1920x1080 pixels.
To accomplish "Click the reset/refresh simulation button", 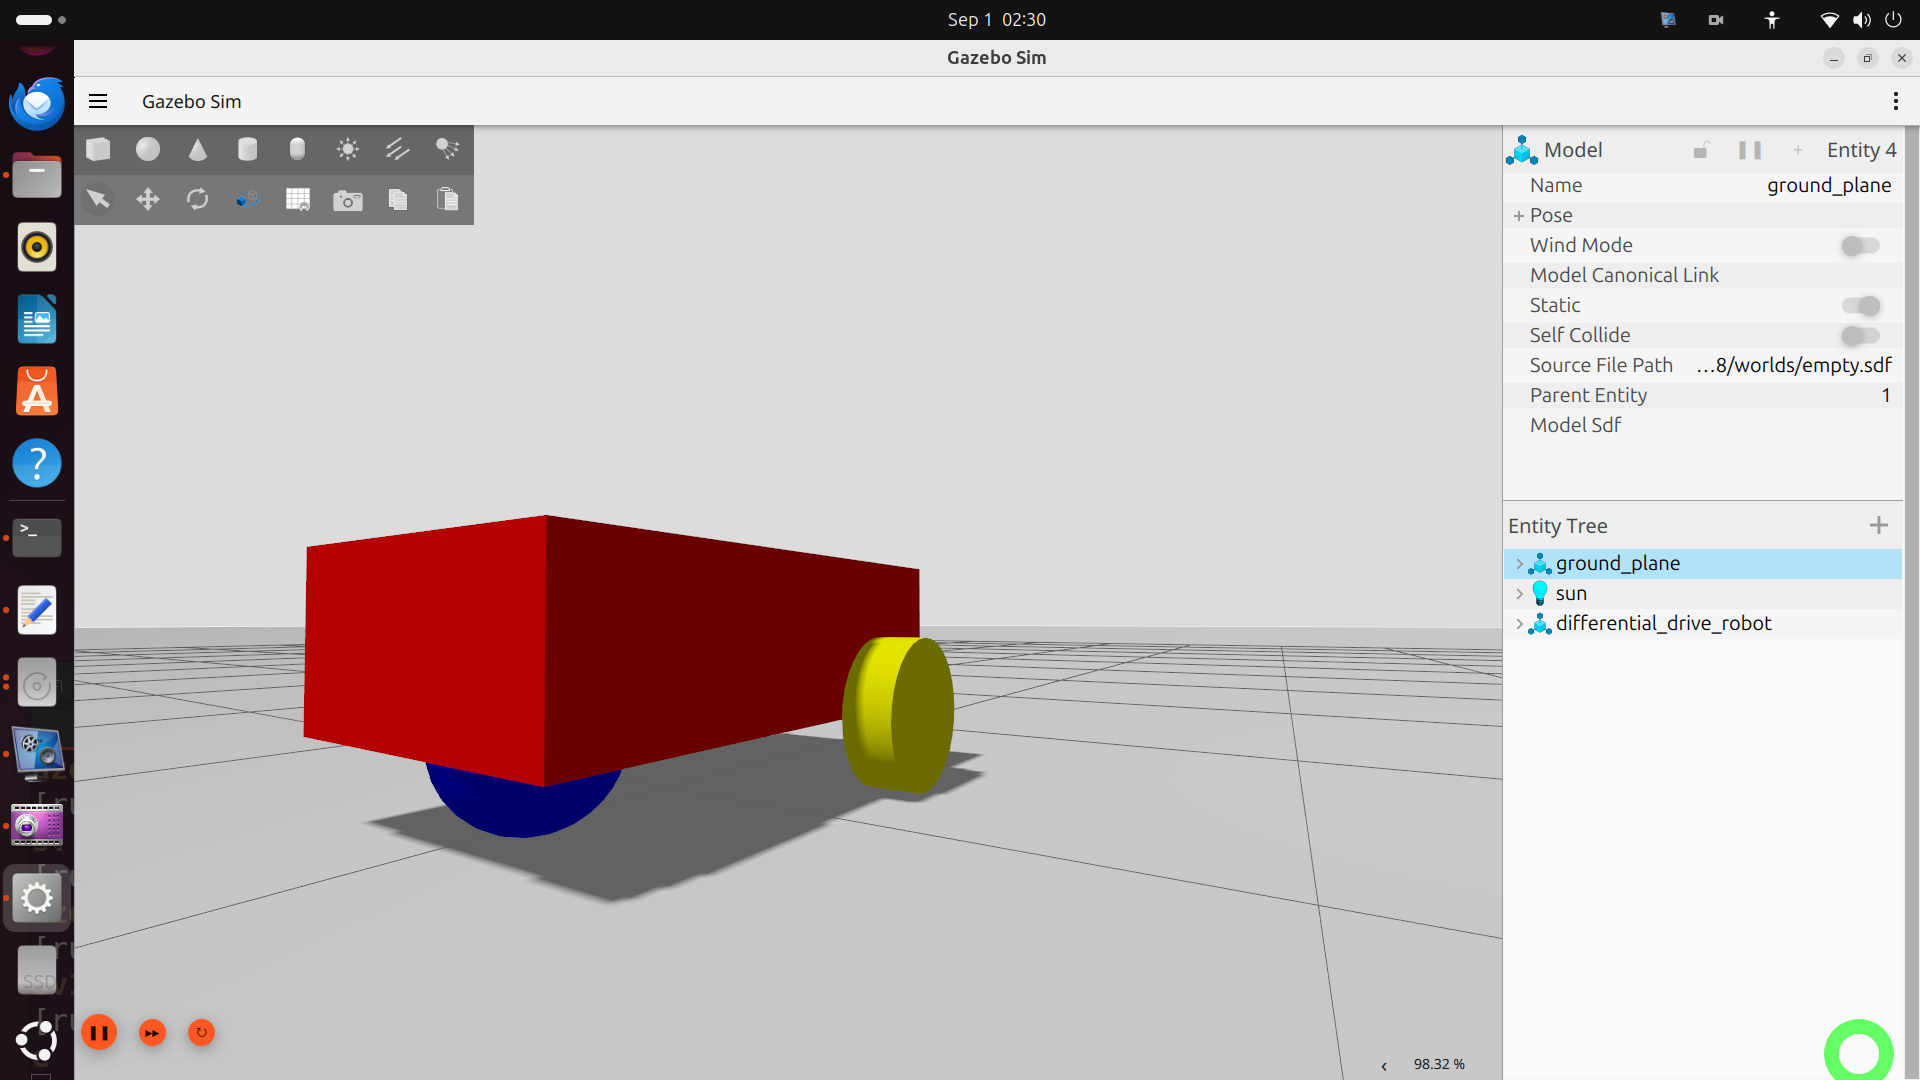I will point(202,1033).
